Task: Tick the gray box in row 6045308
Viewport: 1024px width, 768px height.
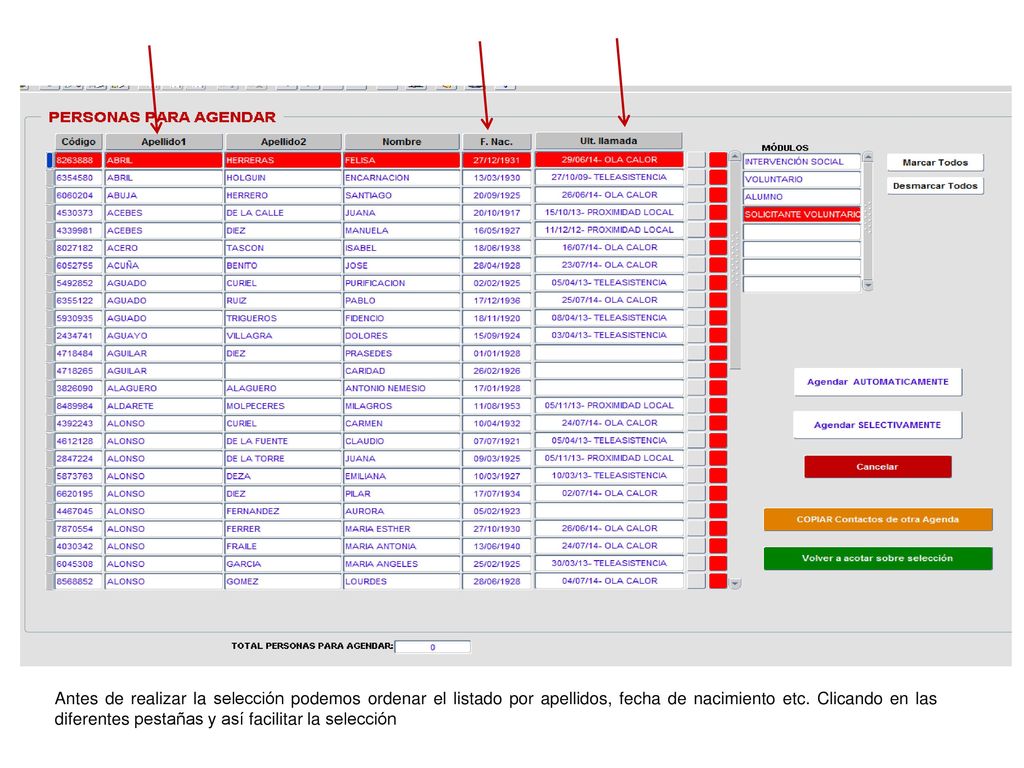Action: pos(697,564)
